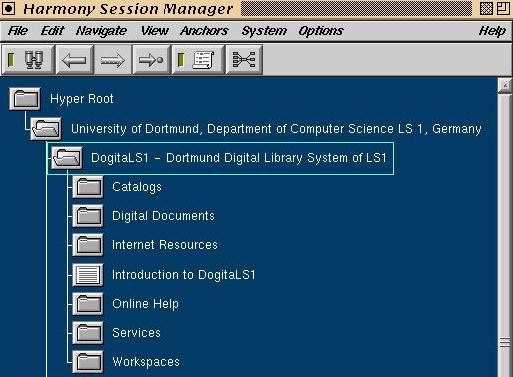Image resolution: width=513 pixels, height=377 pixels.
Task: Select University of Dortmund collection label
Action: [276, 129]
